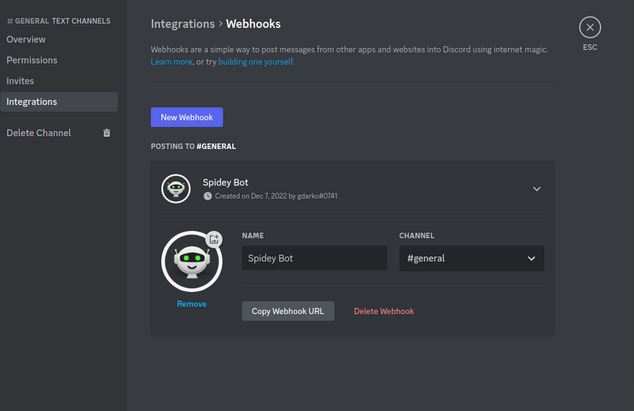Click the Created on Dec 7, 2022 text
634x411 pixels.
[276, 196]
